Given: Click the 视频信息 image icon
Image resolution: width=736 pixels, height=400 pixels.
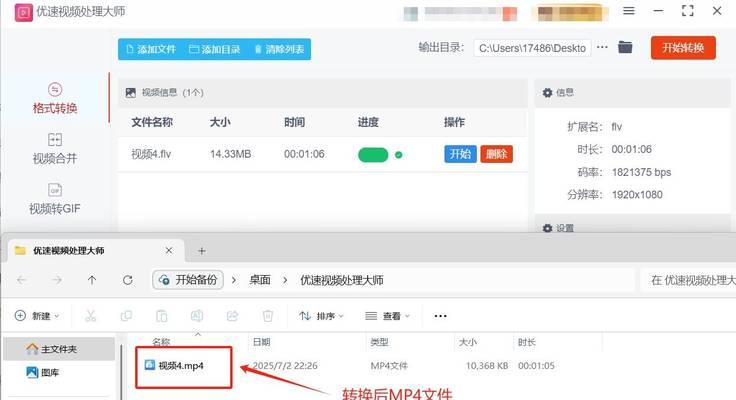Looking at the screenshot, I should [130, 92].
